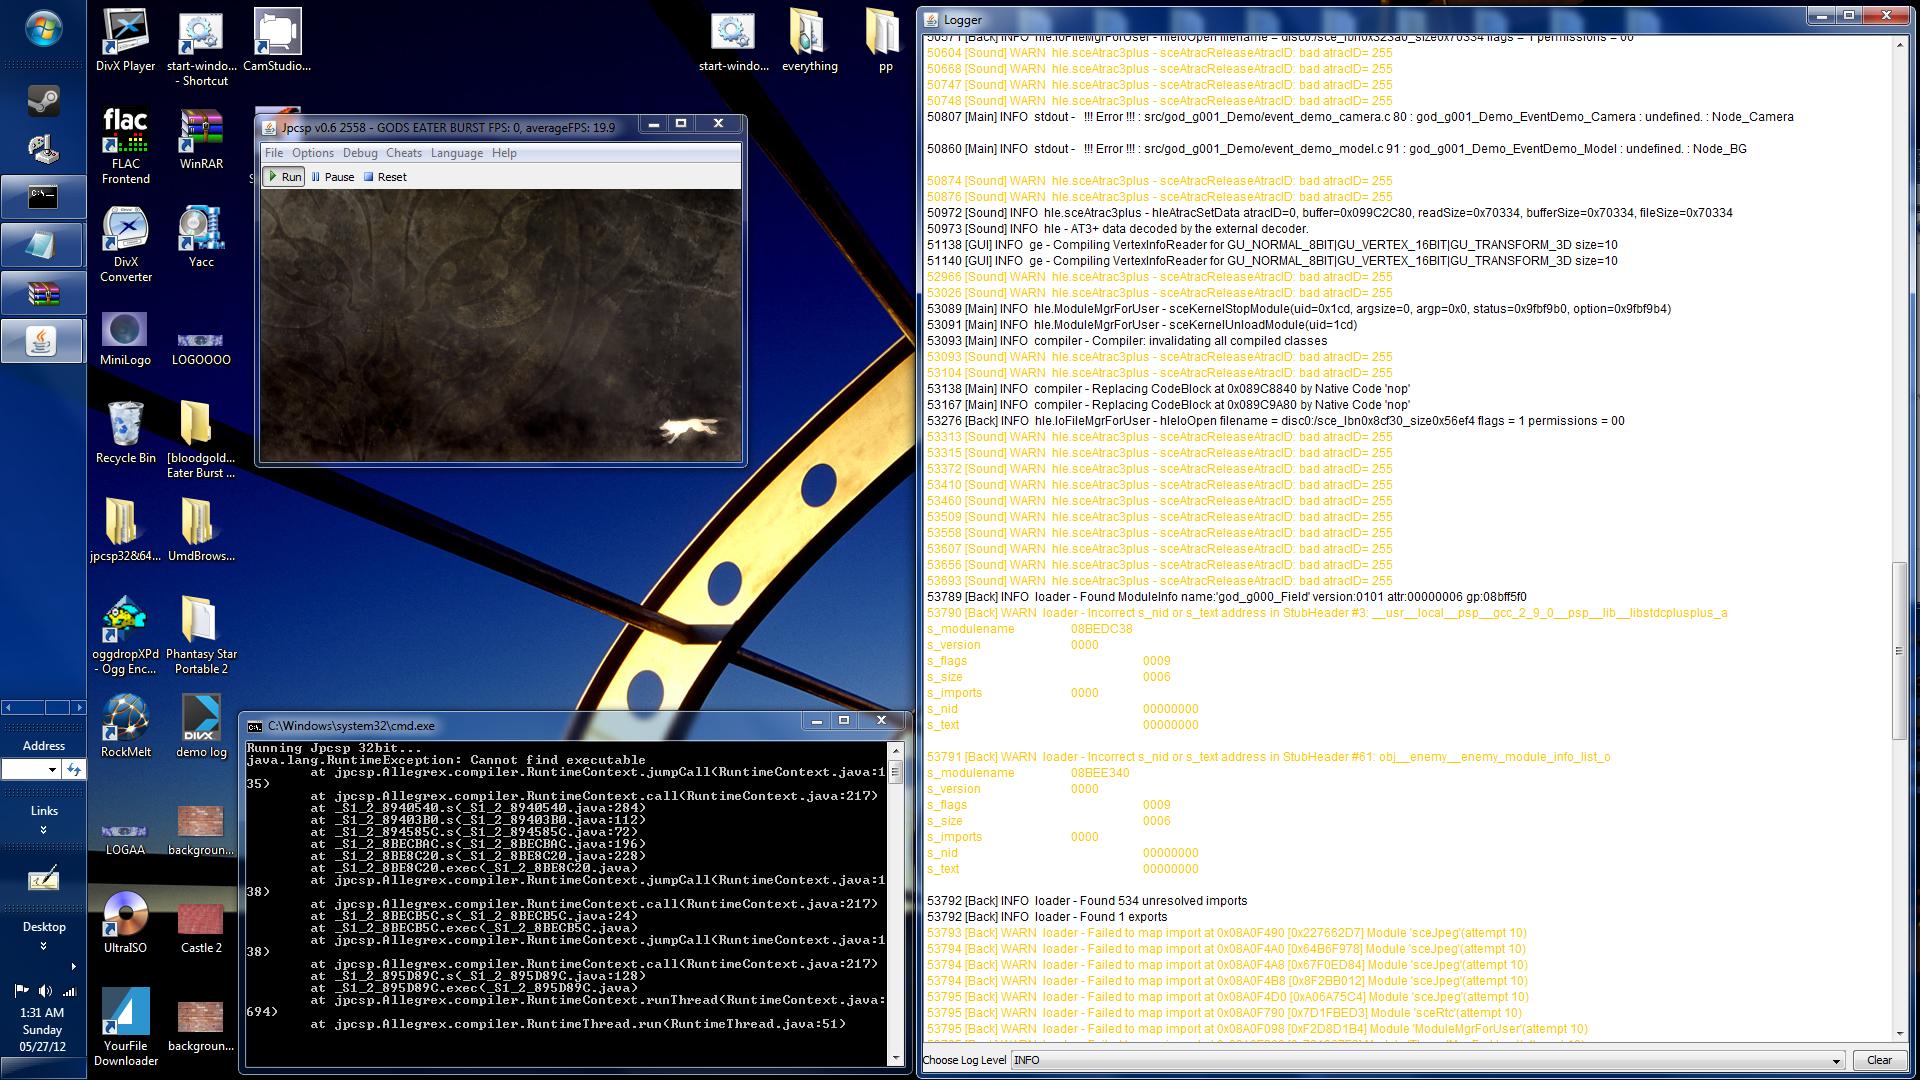Click the Run button in Jpcsp toolbar
The width and height of the screenshot is (1920, 1080).
tap(284, 177)
